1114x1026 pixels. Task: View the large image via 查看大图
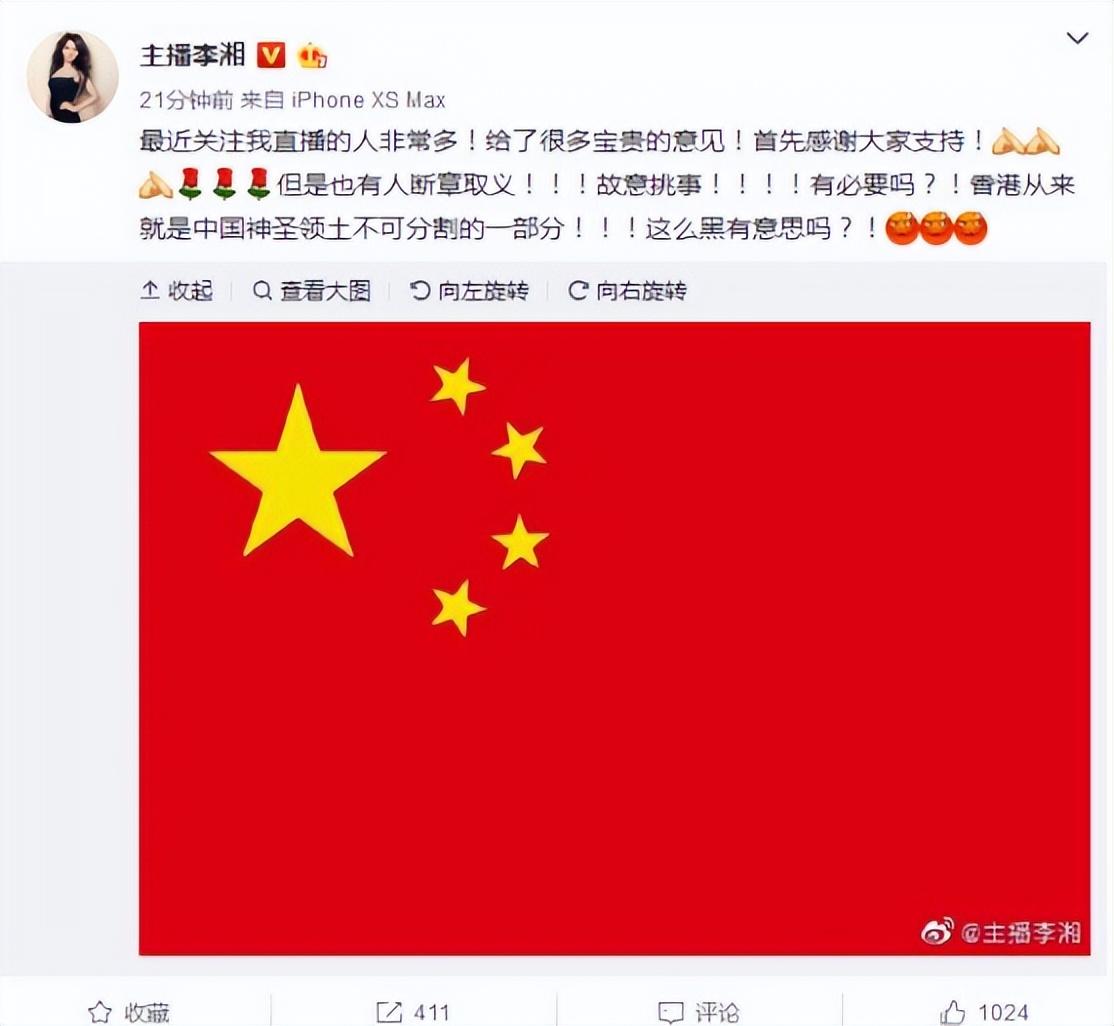312,291
